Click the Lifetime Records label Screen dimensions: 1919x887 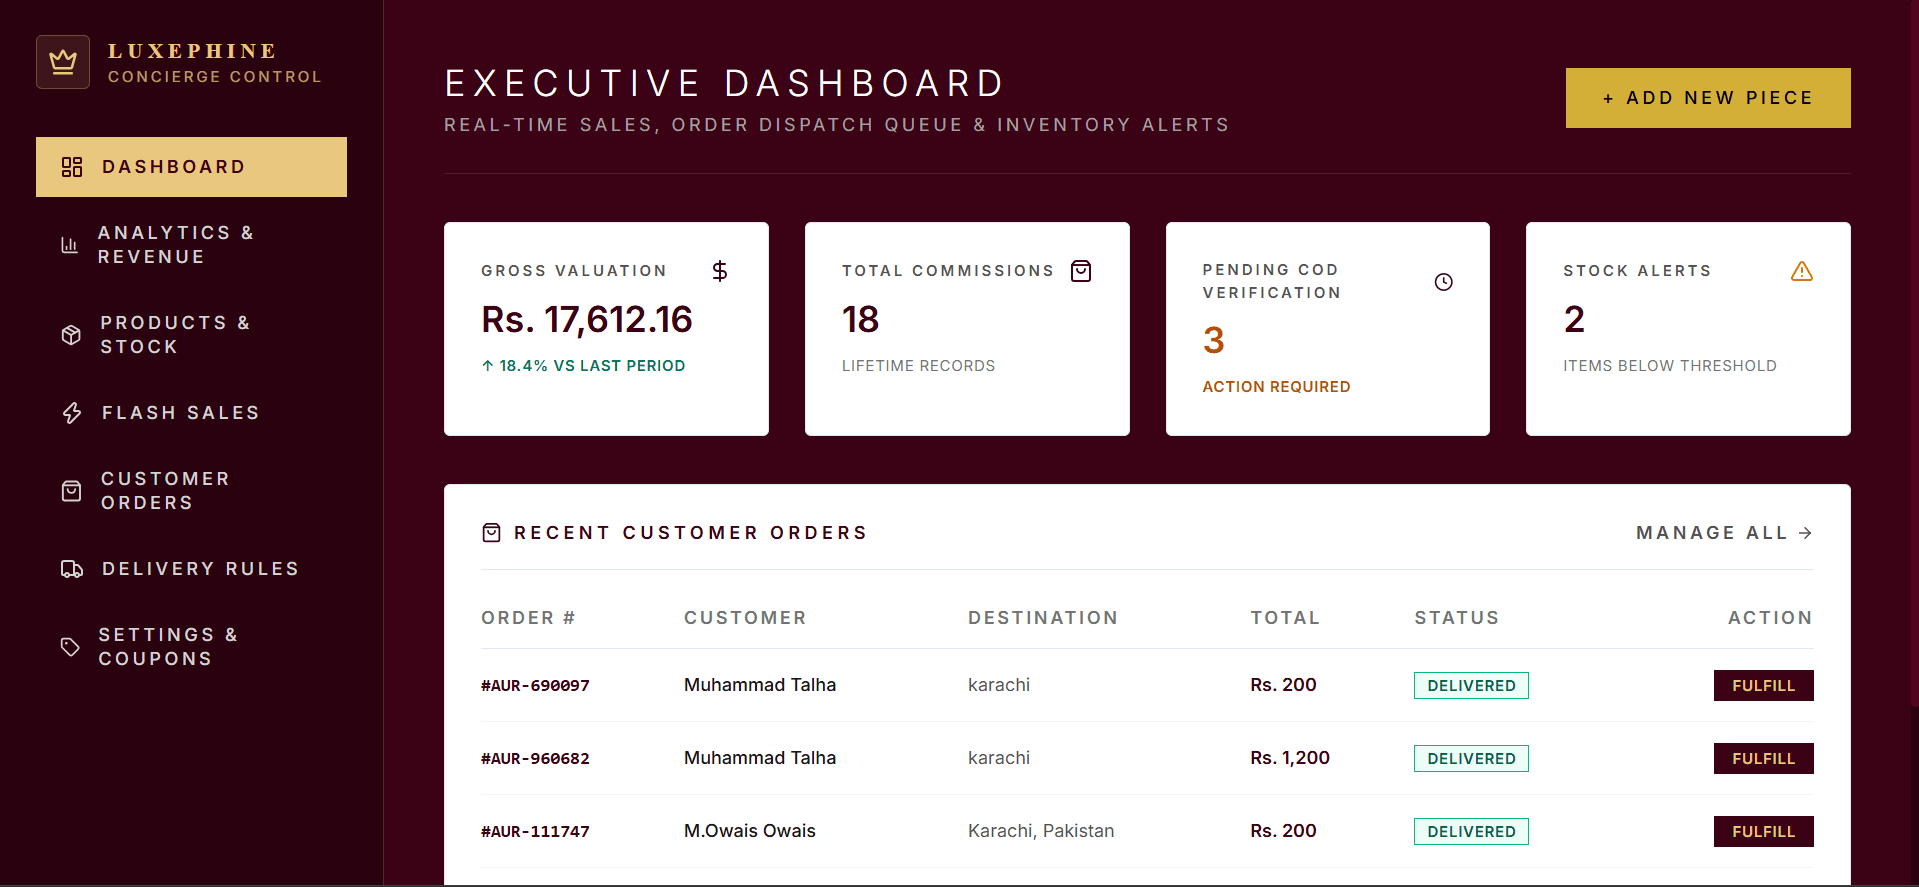(x=918, y=366)
